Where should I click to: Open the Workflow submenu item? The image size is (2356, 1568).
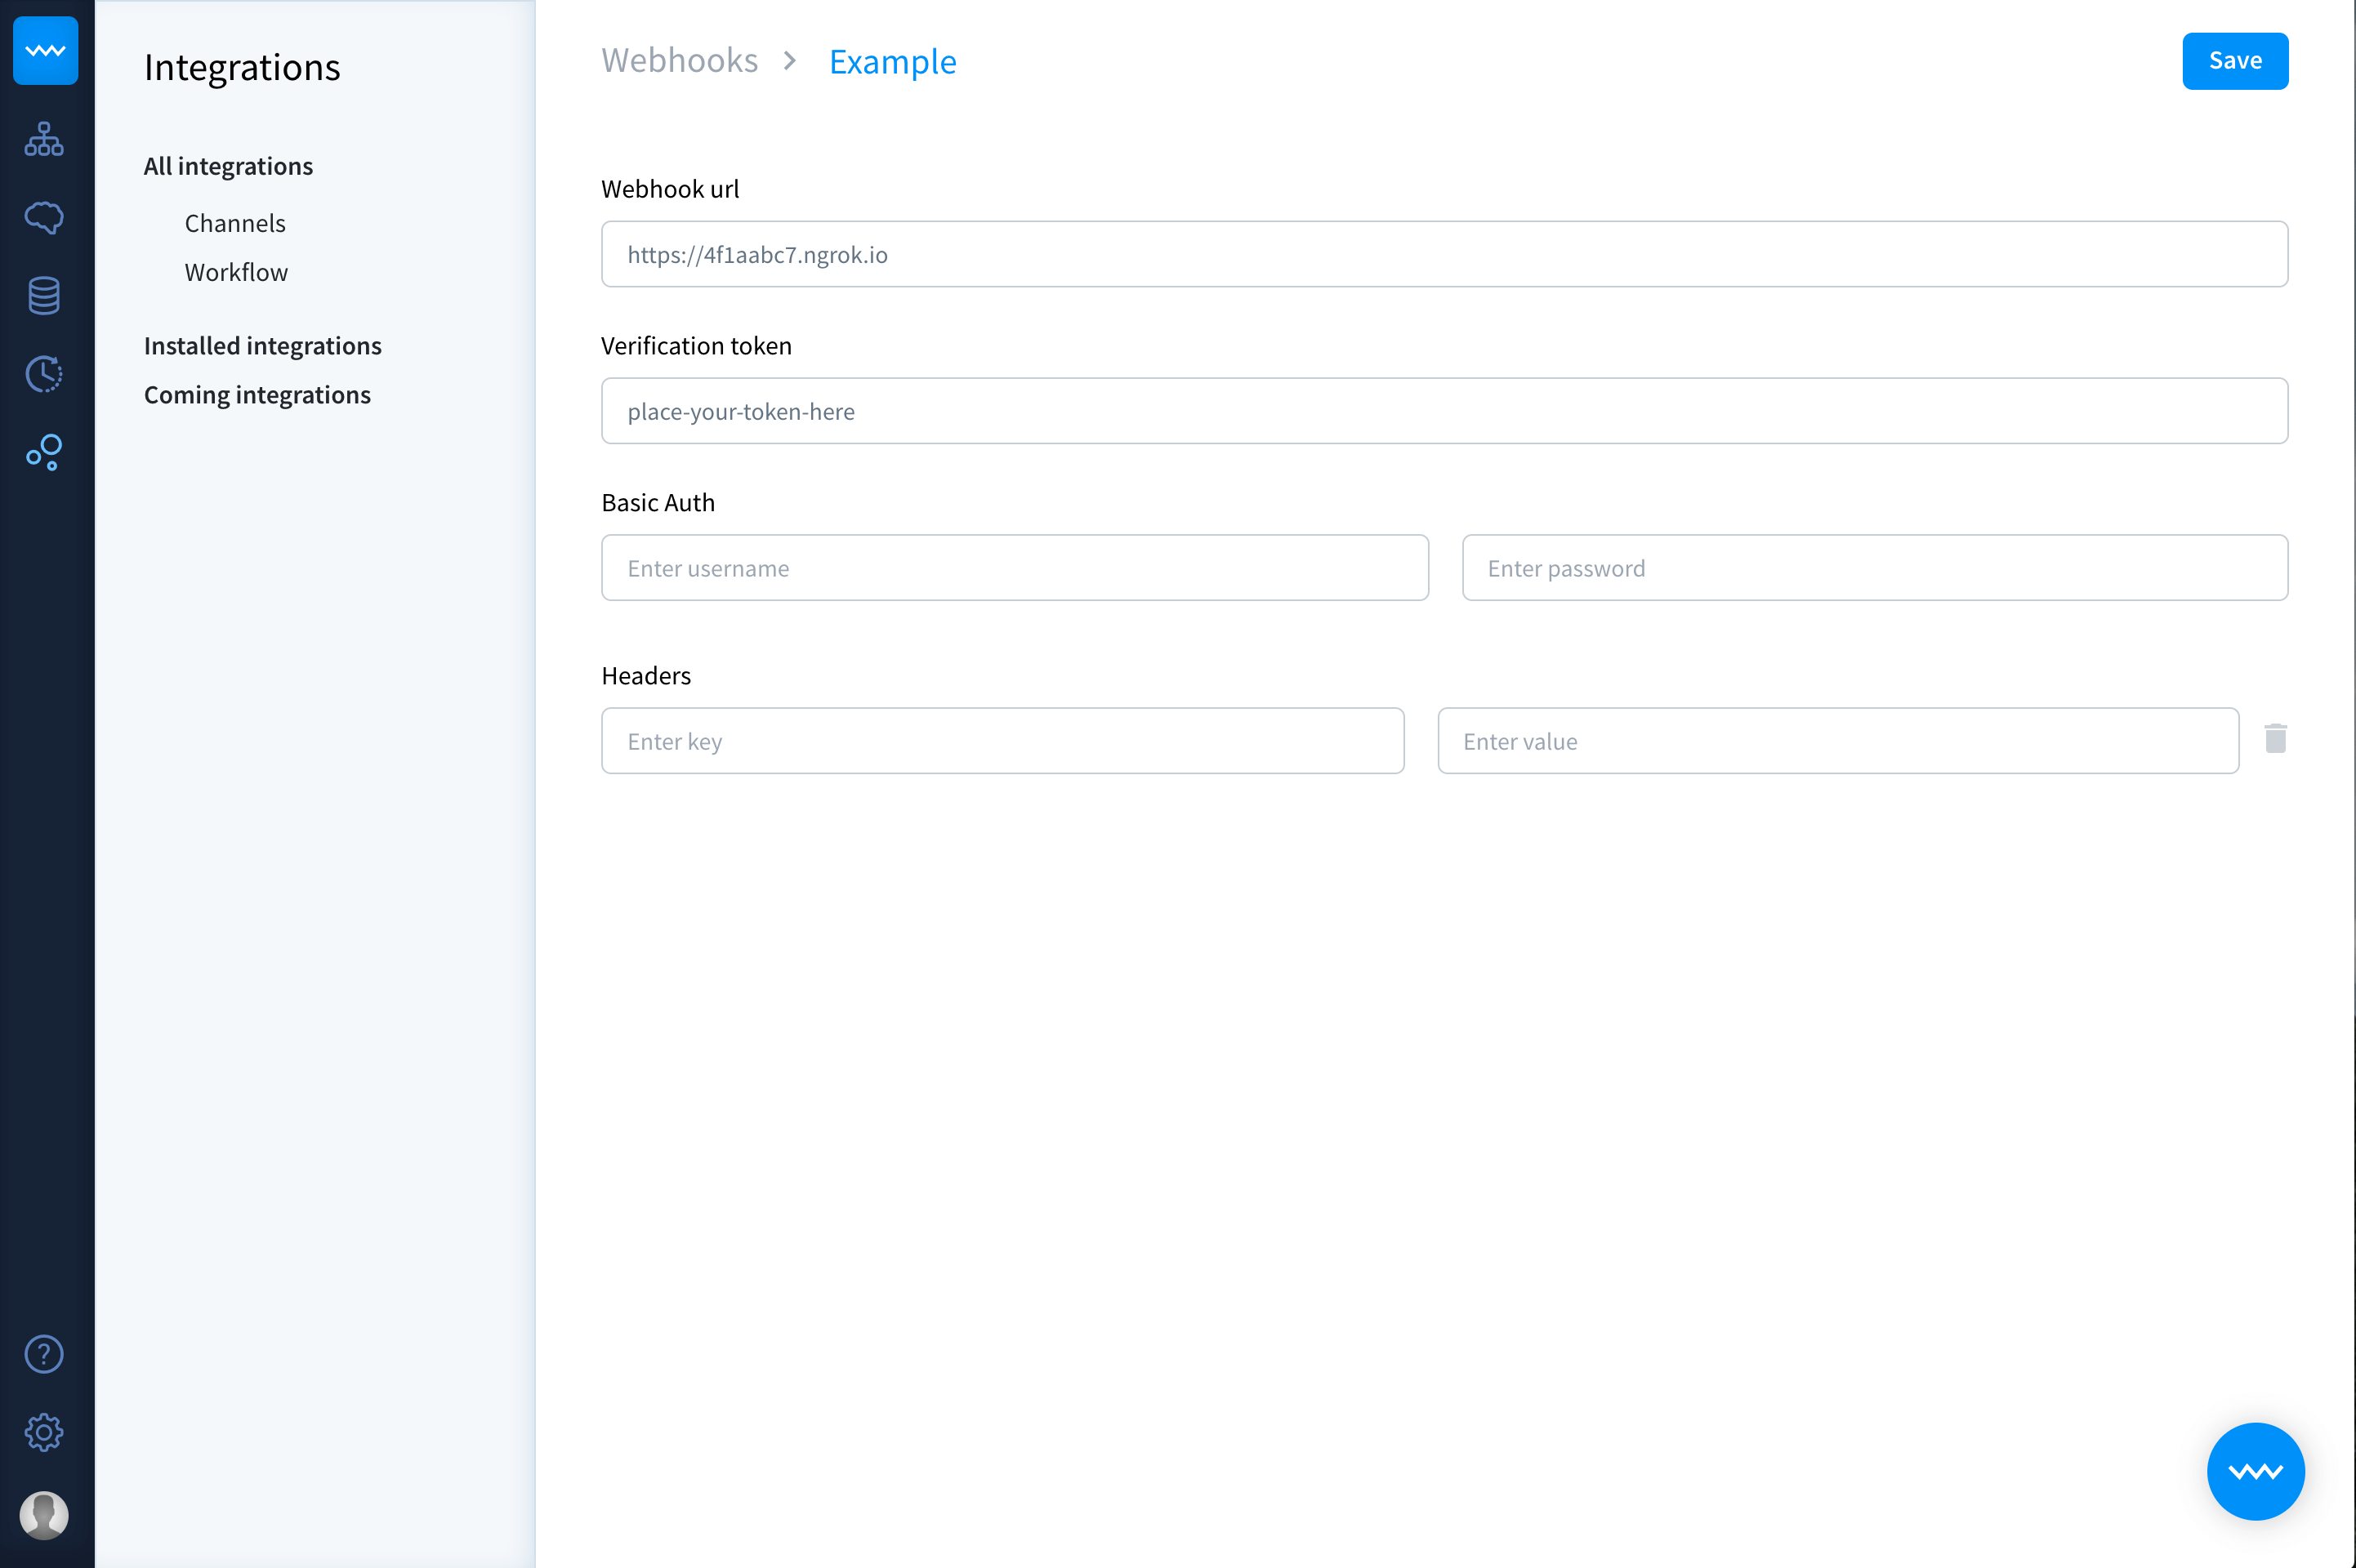[236, 272]
